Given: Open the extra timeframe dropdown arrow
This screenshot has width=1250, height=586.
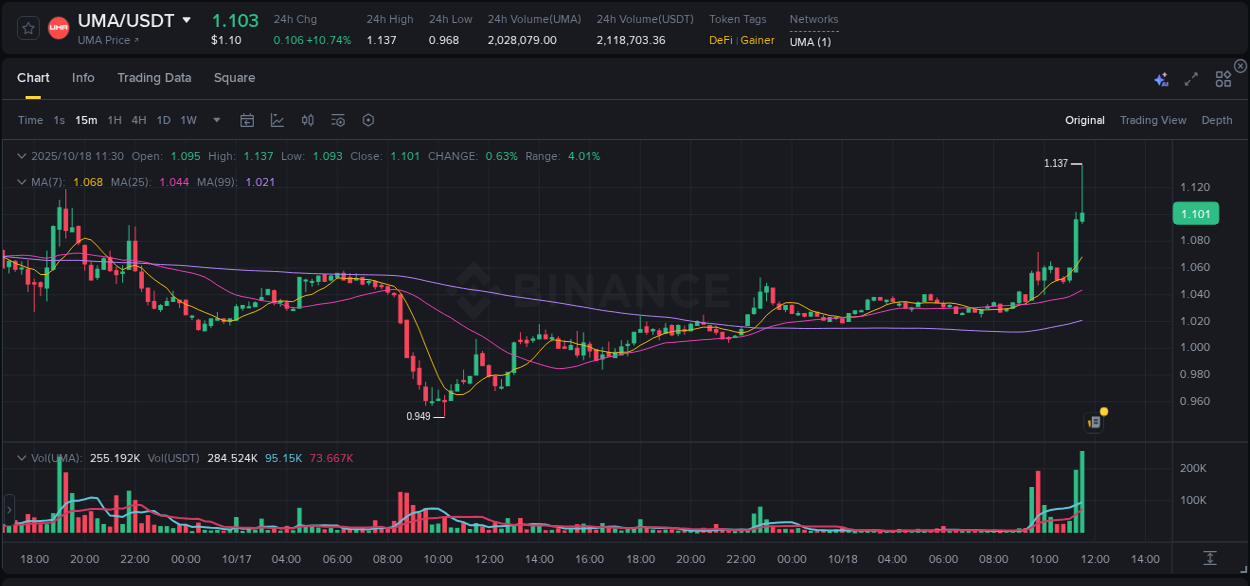Looking at the screenshot, I should (215, 120).
